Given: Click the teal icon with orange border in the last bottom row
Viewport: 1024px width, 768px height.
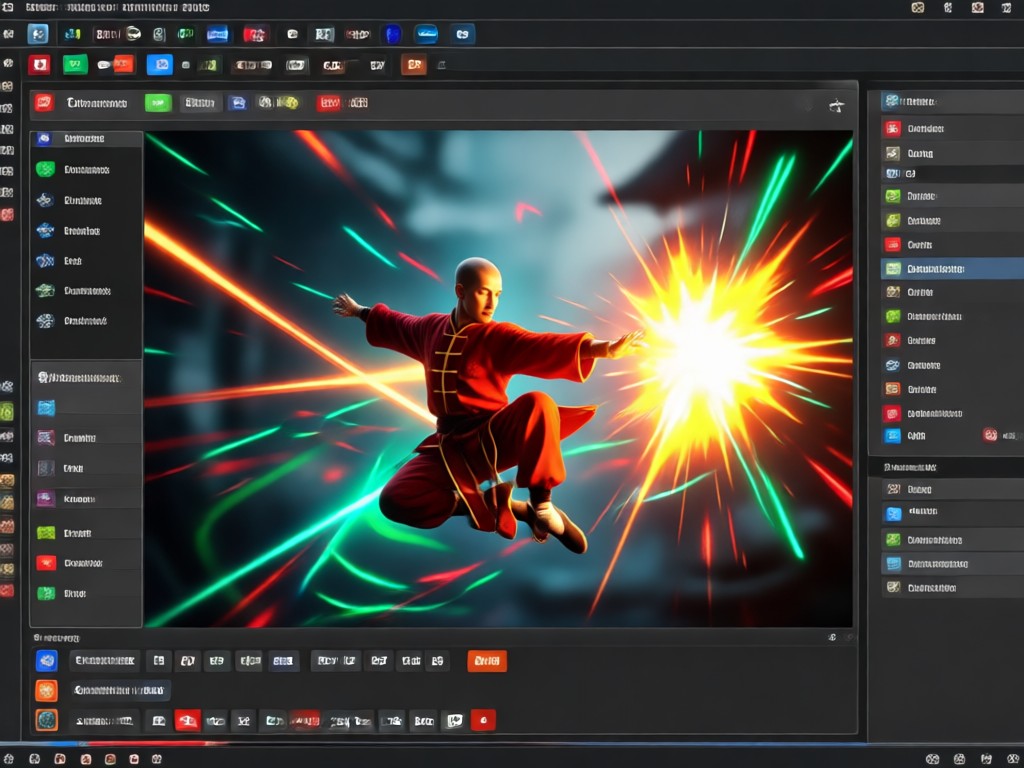Looking at the screenshot, I should click(x=46, y=720).
